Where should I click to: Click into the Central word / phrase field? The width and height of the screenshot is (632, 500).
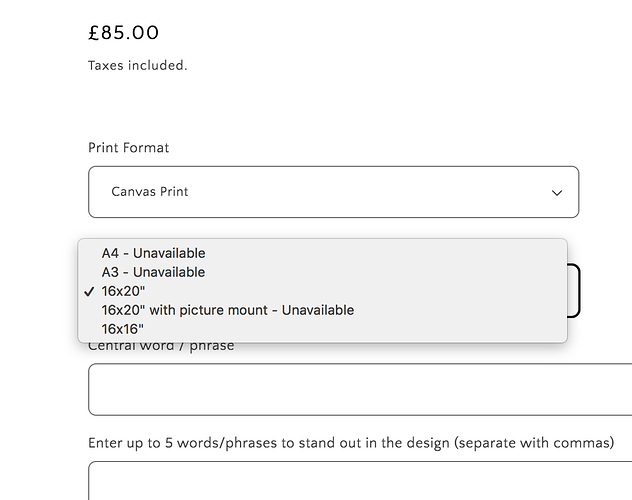click(x=360, y=389)
